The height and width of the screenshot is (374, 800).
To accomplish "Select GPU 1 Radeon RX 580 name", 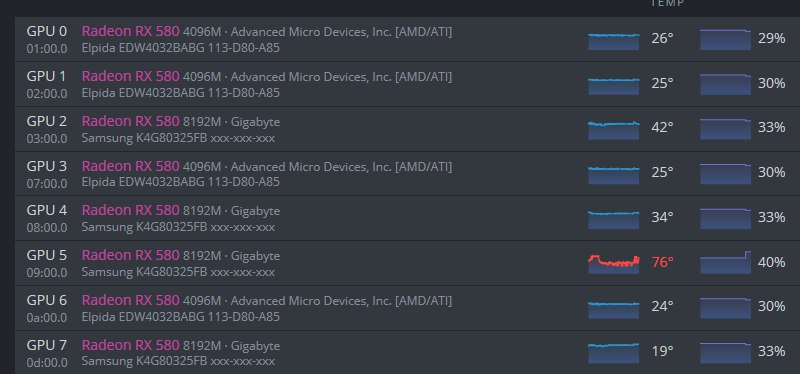I will [x=131, y=76].
